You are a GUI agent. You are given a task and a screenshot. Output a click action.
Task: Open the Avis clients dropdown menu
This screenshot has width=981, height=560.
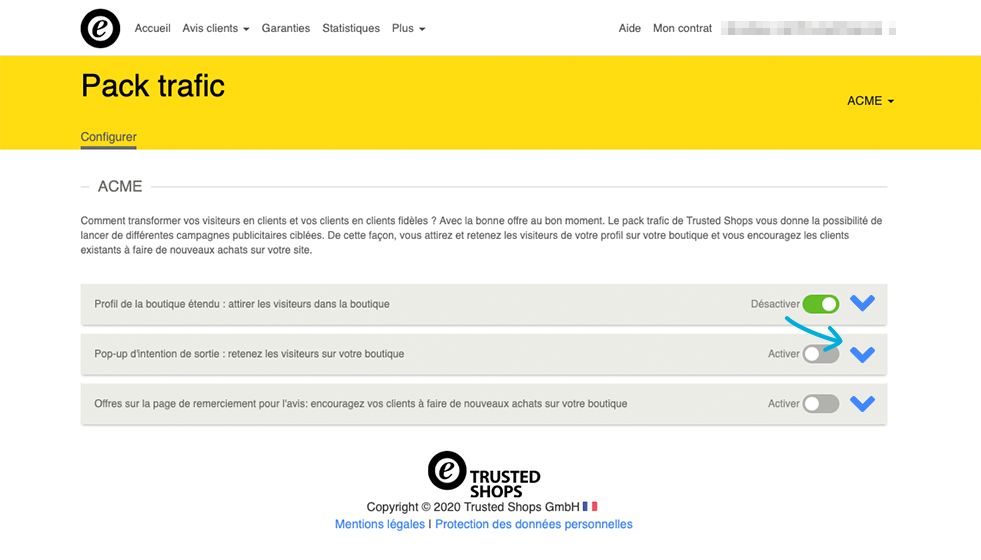[216, 28]
